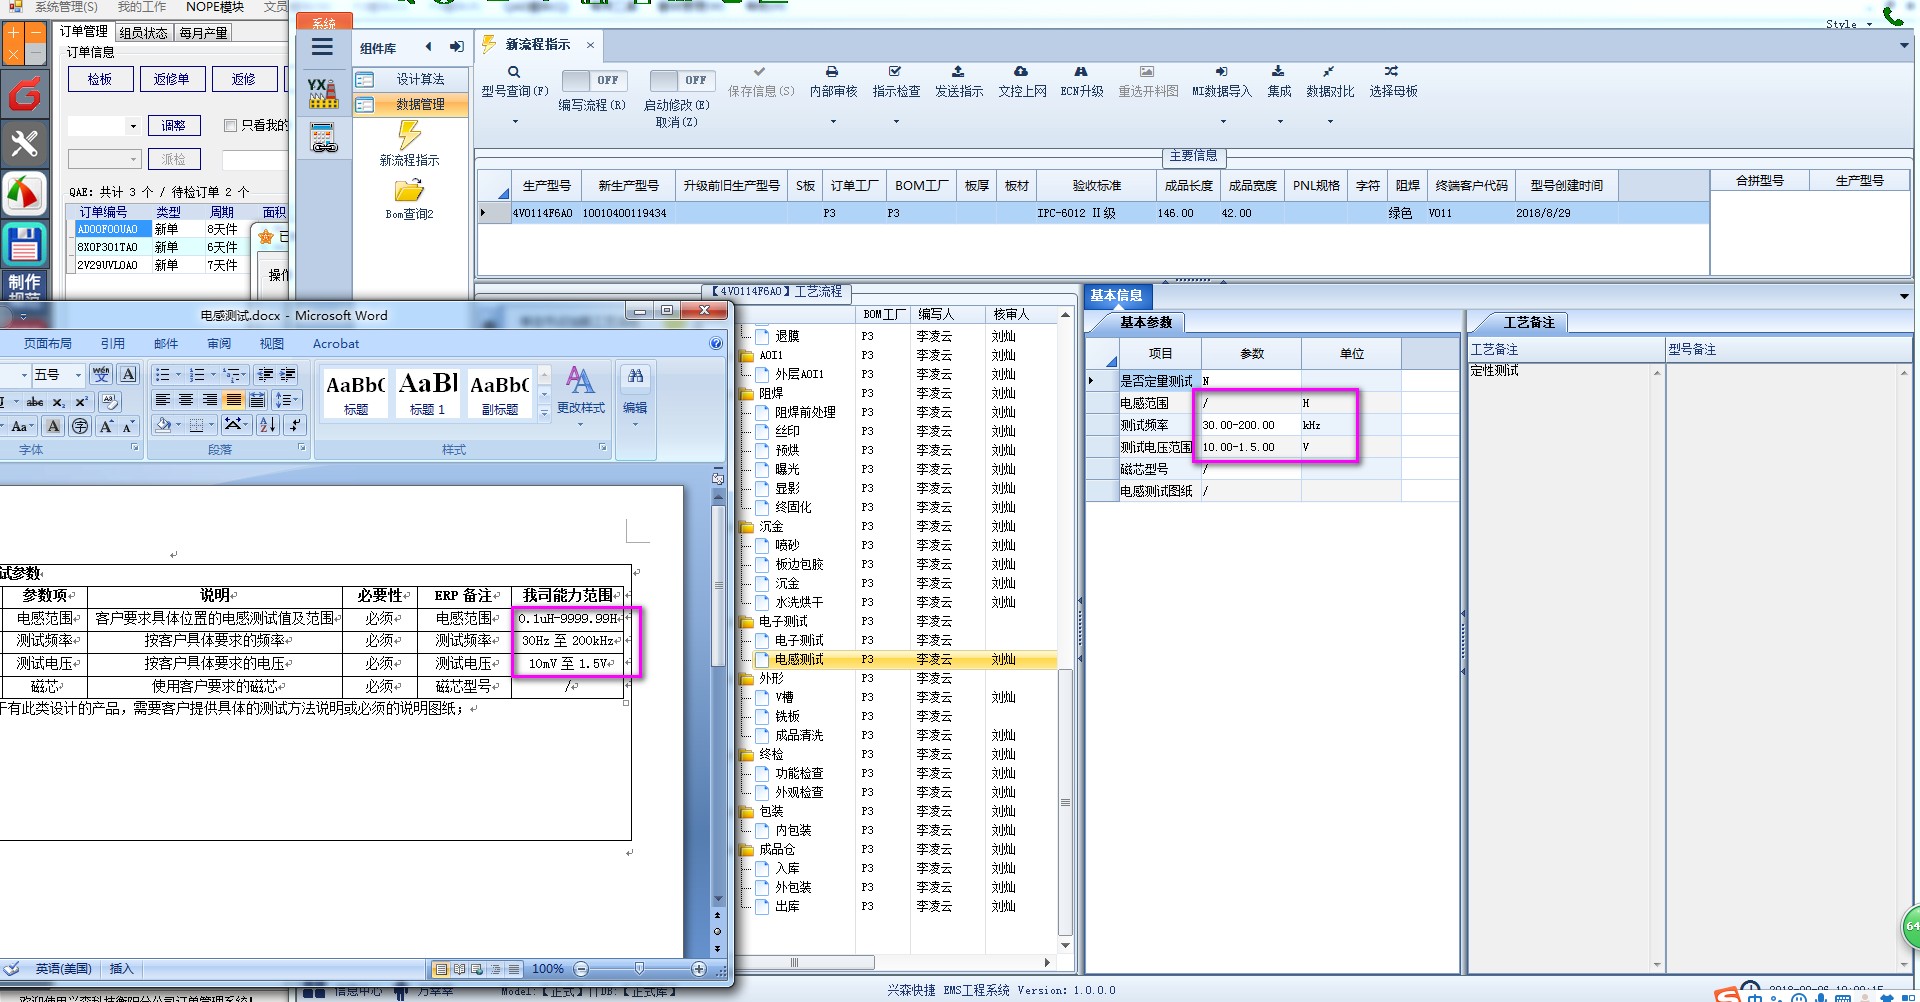Click the floppy disk save icon on the left
Screen dimensions: 1920x1002
click(25, 245)
